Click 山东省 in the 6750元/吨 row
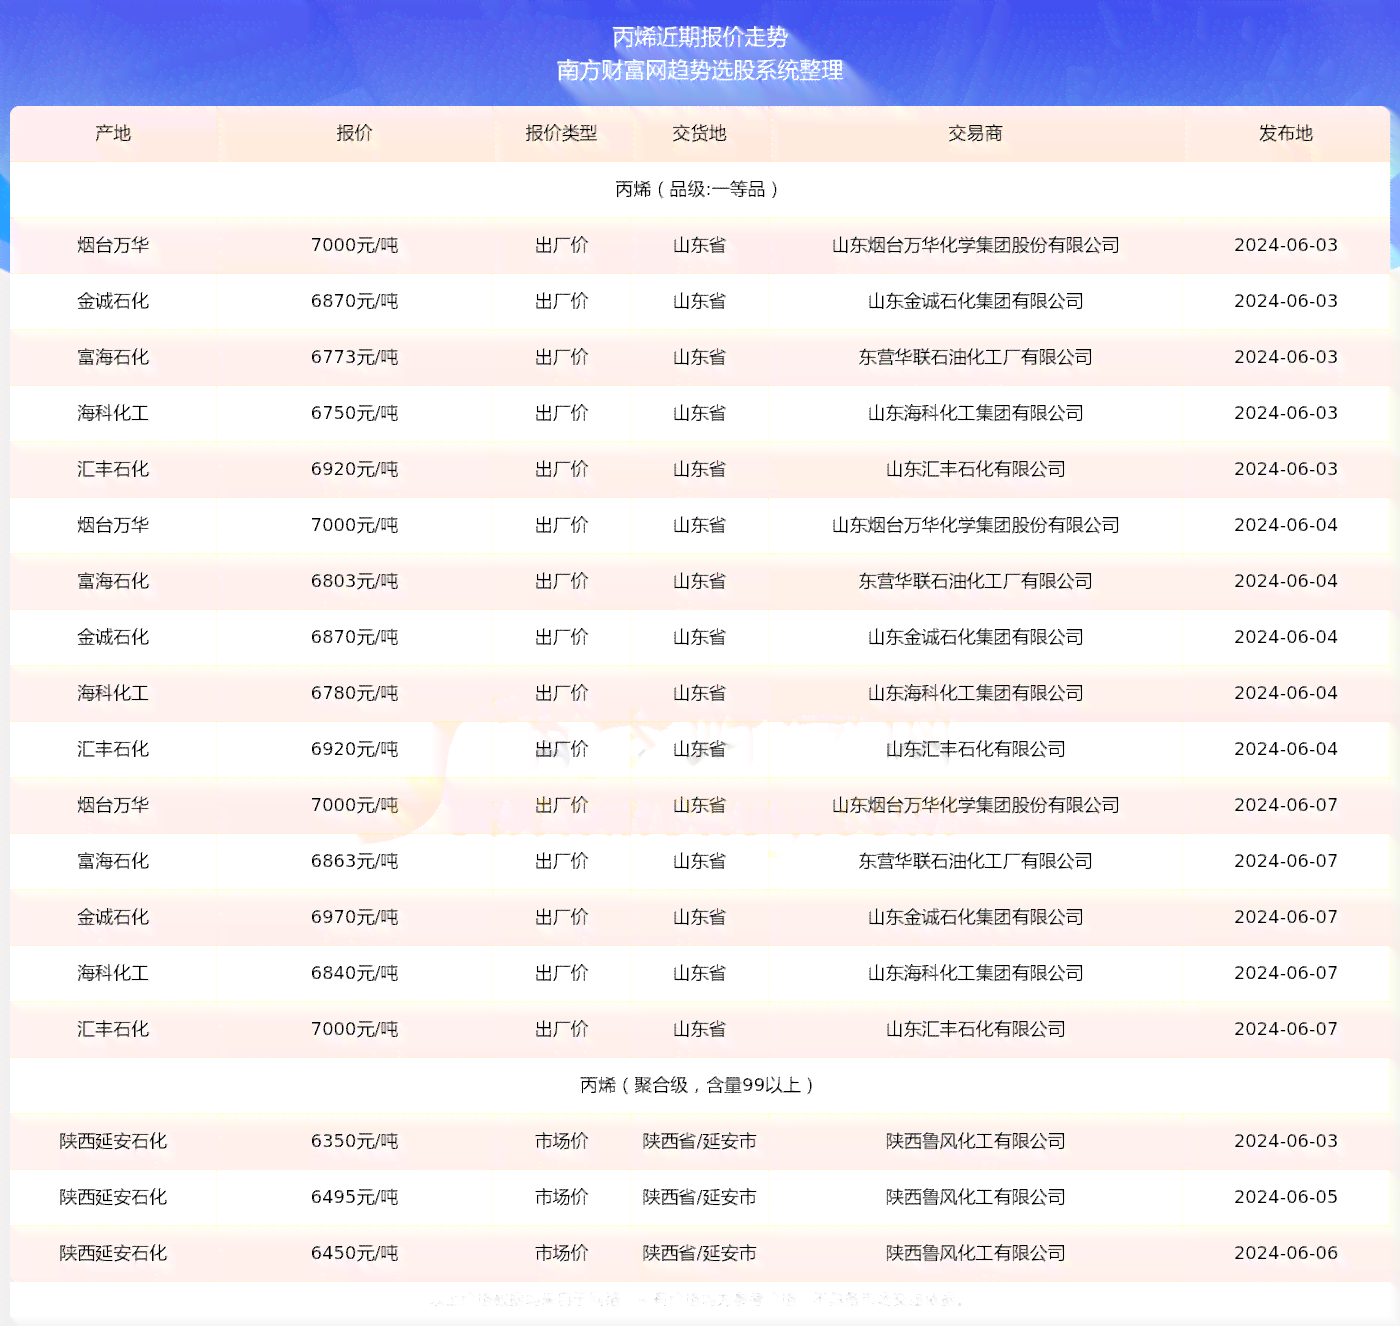The width and height of the screenshot is (1400, 1326). (699, 413)
